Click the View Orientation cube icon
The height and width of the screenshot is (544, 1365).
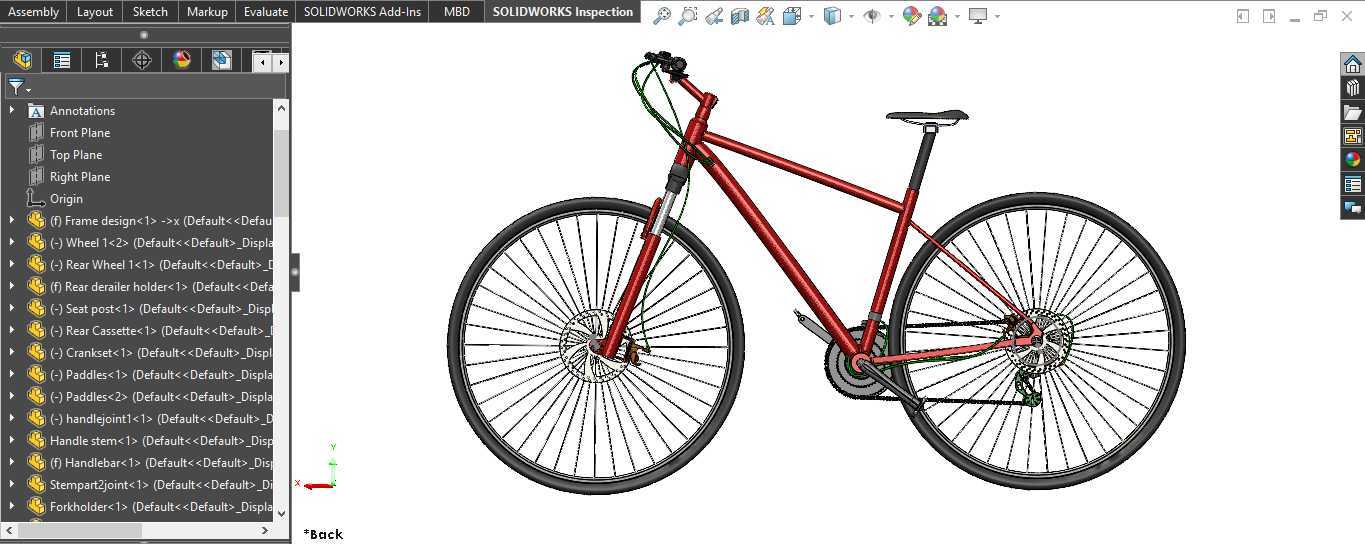792,16
